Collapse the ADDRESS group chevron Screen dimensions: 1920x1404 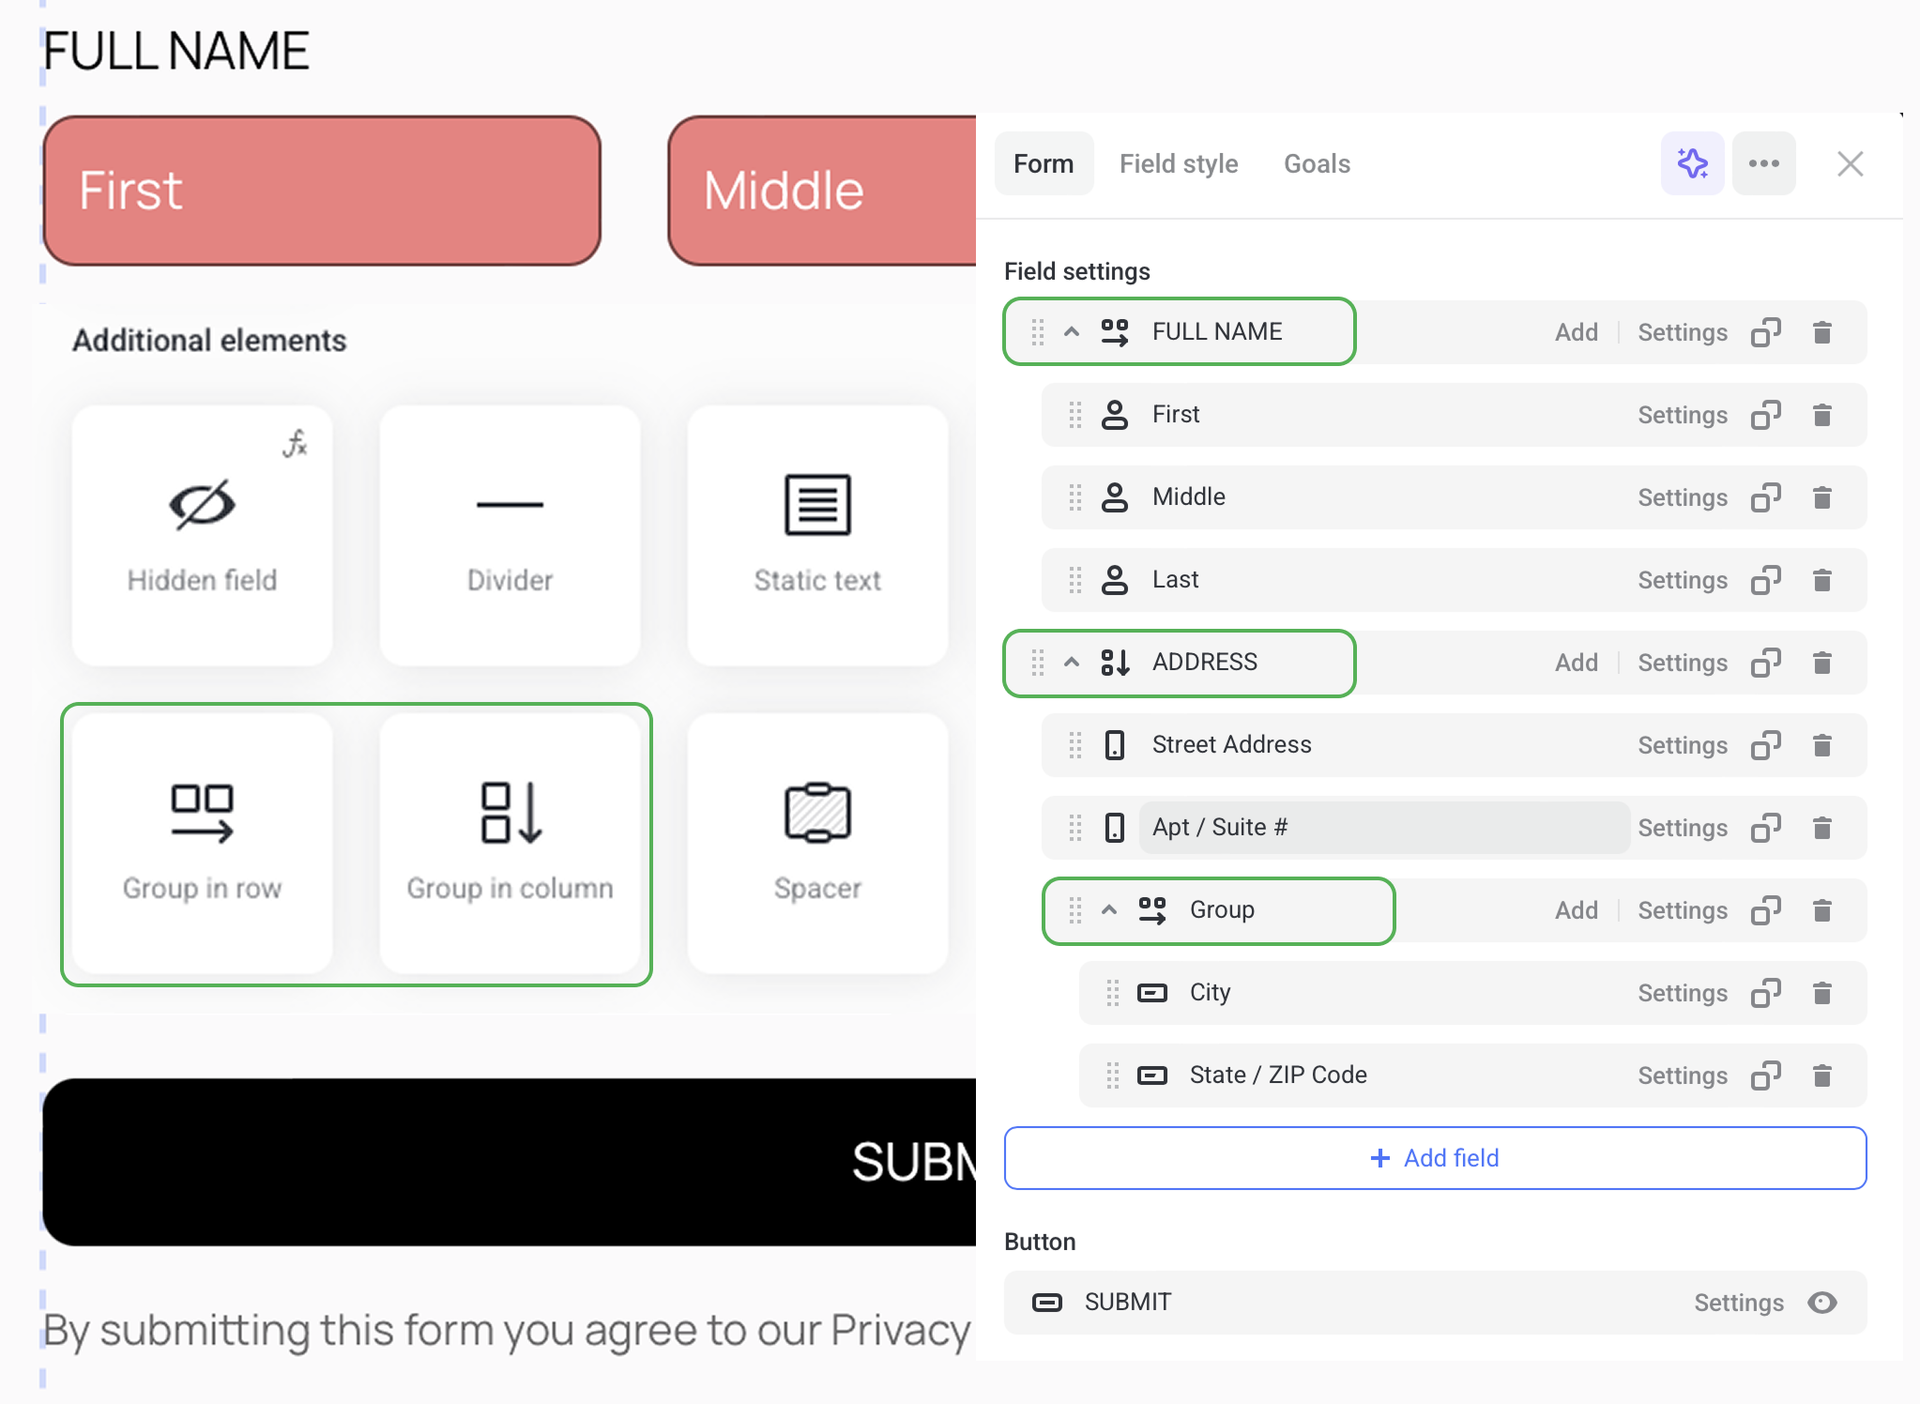[1071, 662]
